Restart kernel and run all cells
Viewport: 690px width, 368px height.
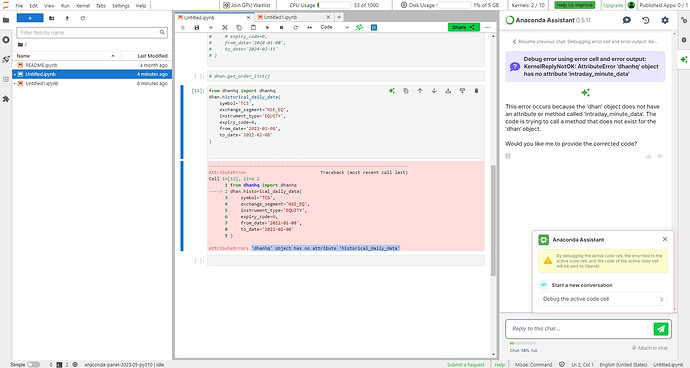[309, 27]
